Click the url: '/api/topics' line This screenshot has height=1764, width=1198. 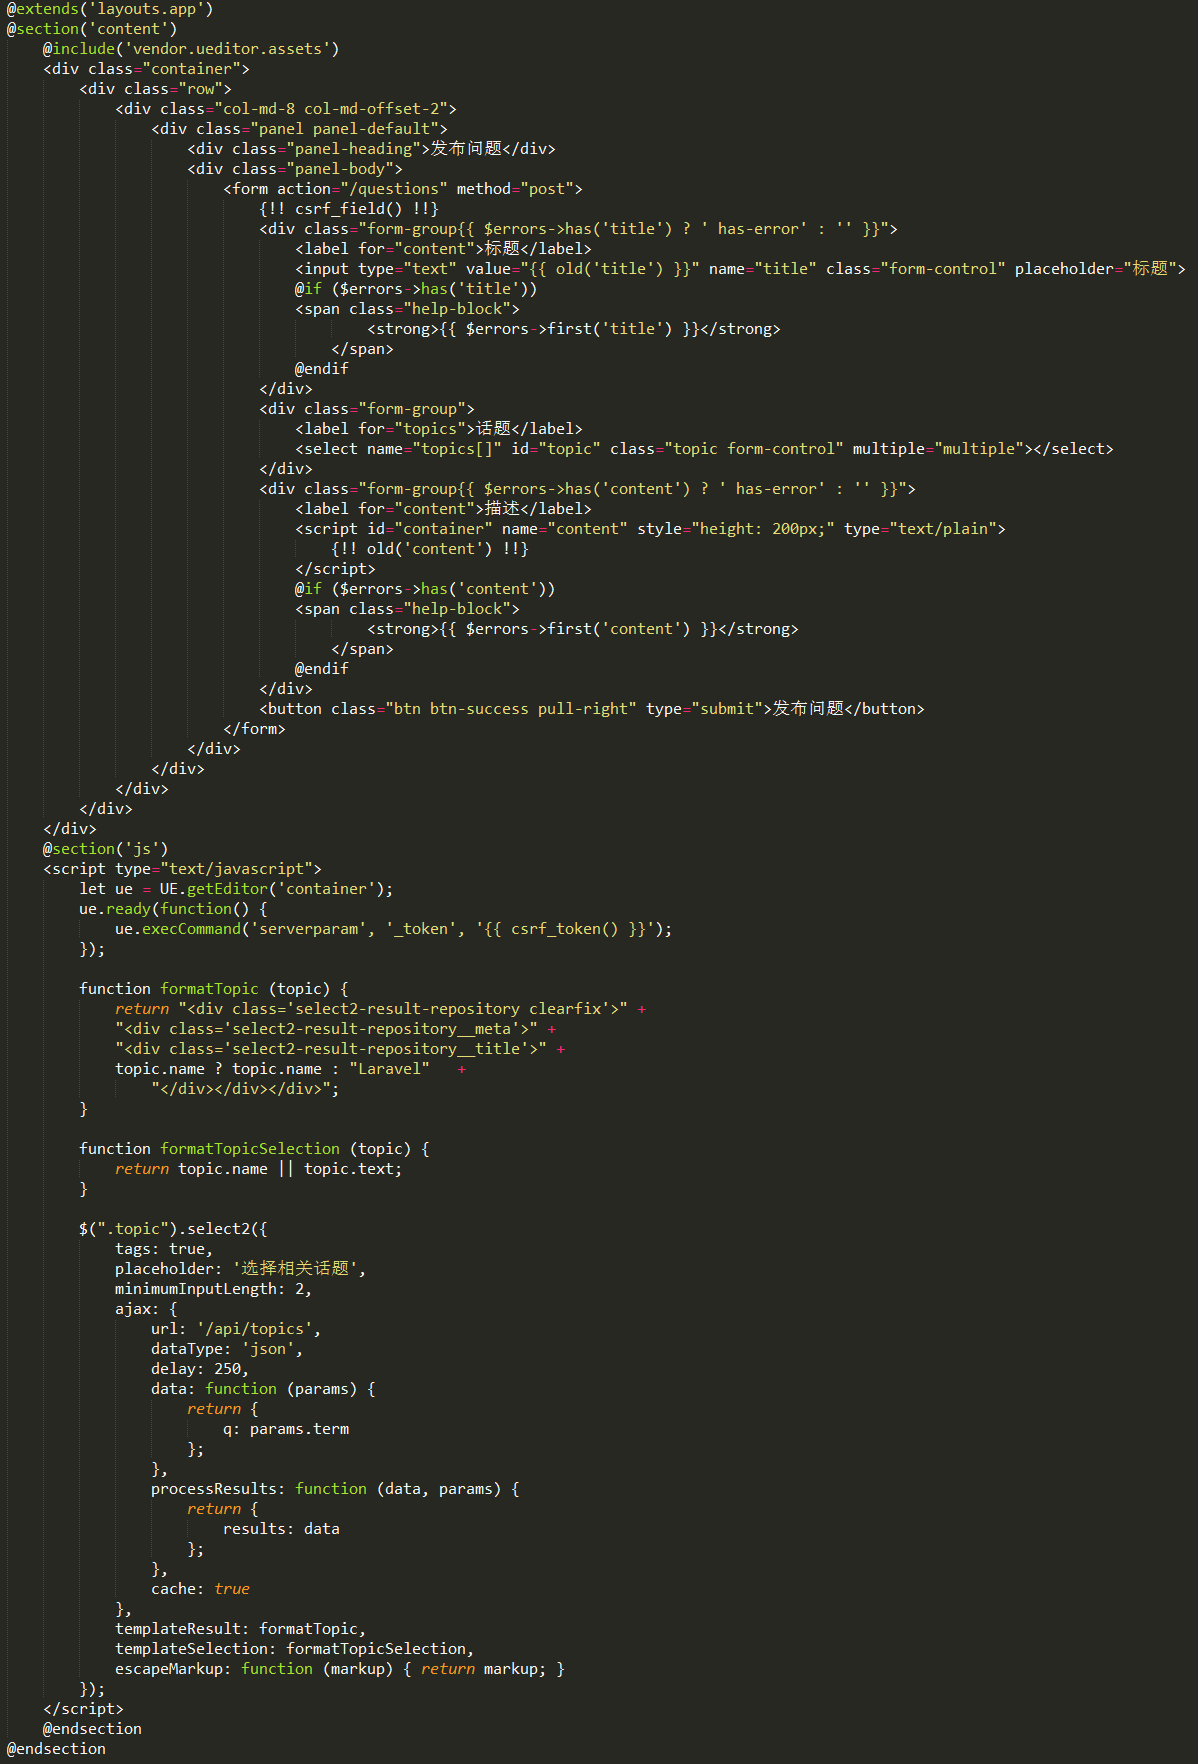pos(236,1329)
